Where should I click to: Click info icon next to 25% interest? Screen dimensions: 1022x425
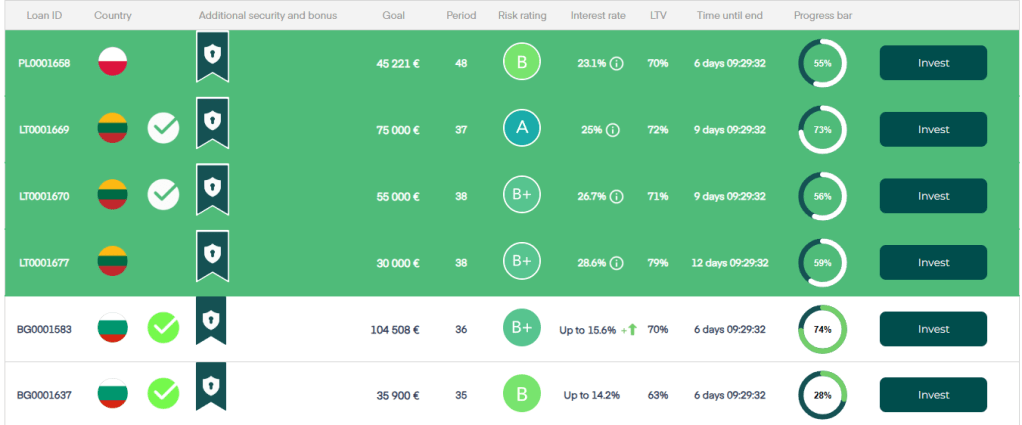point(613,130)
